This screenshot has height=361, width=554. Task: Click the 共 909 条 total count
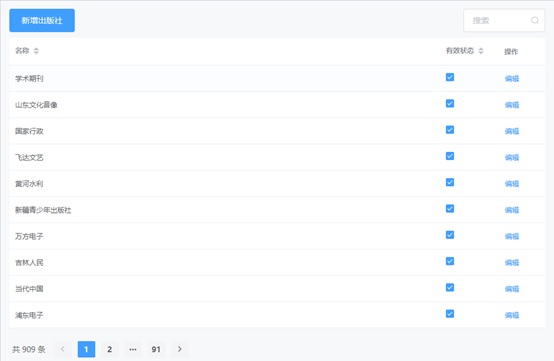coord(29,349)
